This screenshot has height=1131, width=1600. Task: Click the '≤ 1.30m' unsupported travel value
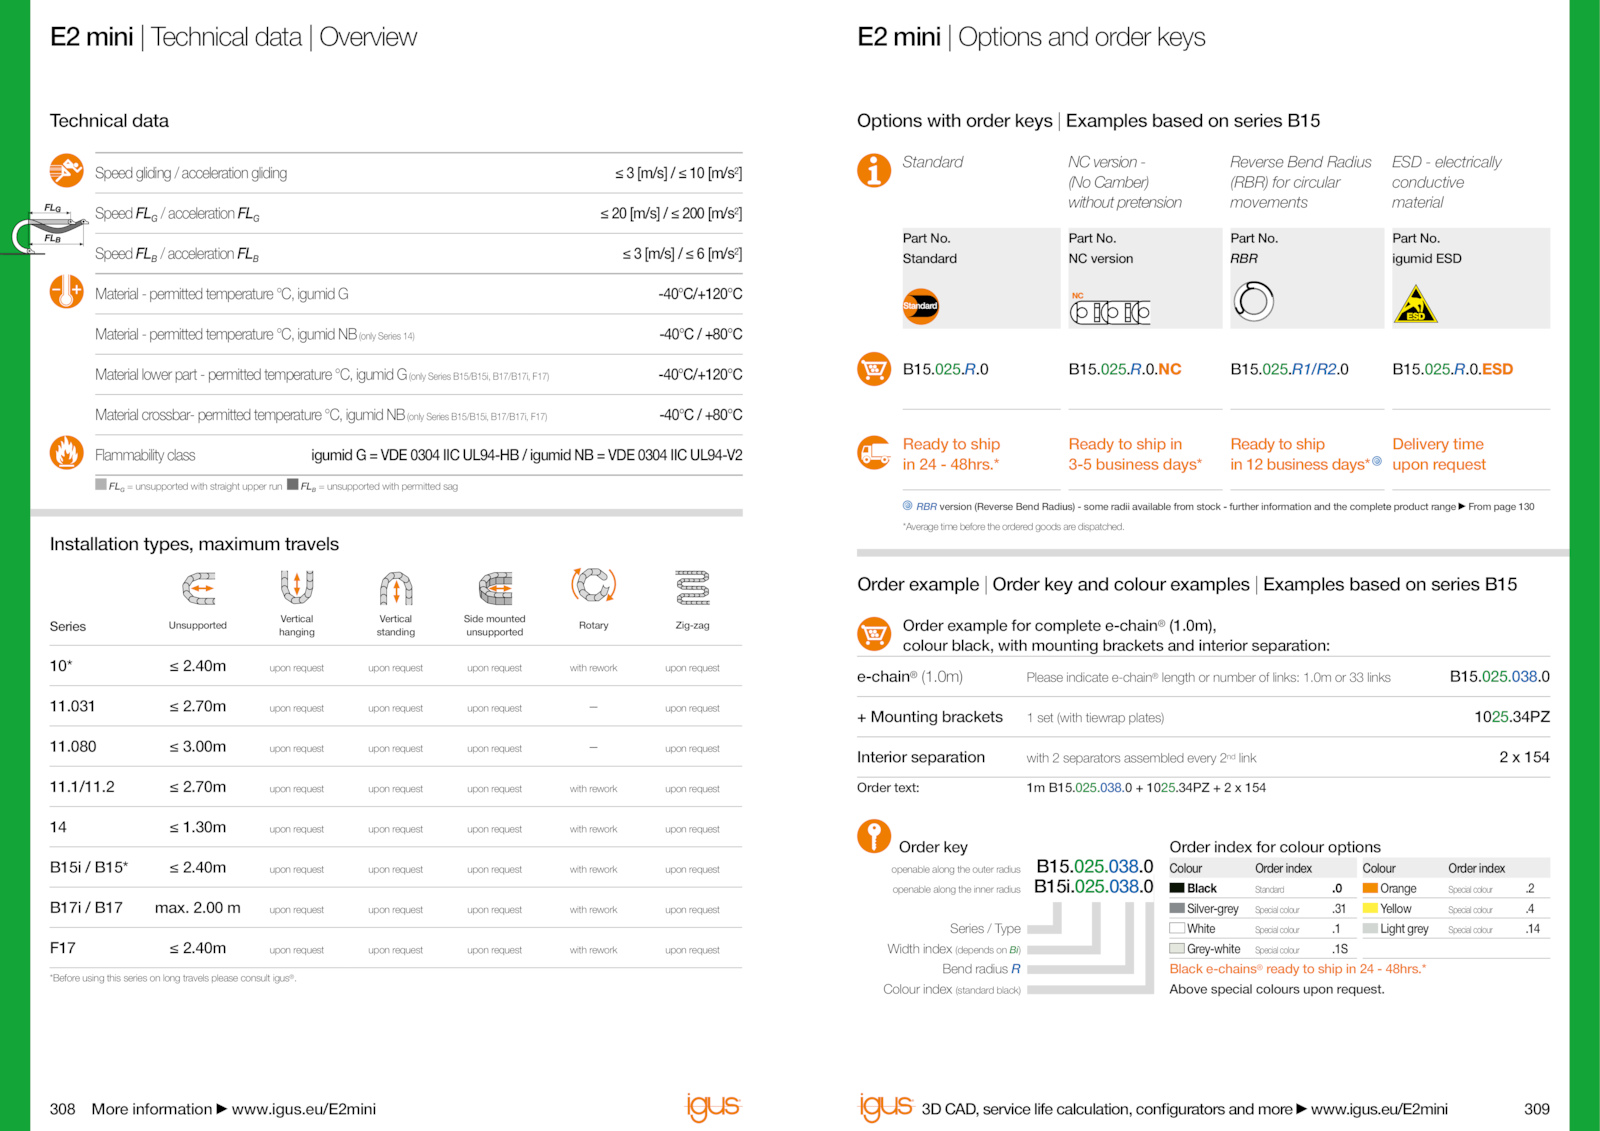tap(198, 827)
